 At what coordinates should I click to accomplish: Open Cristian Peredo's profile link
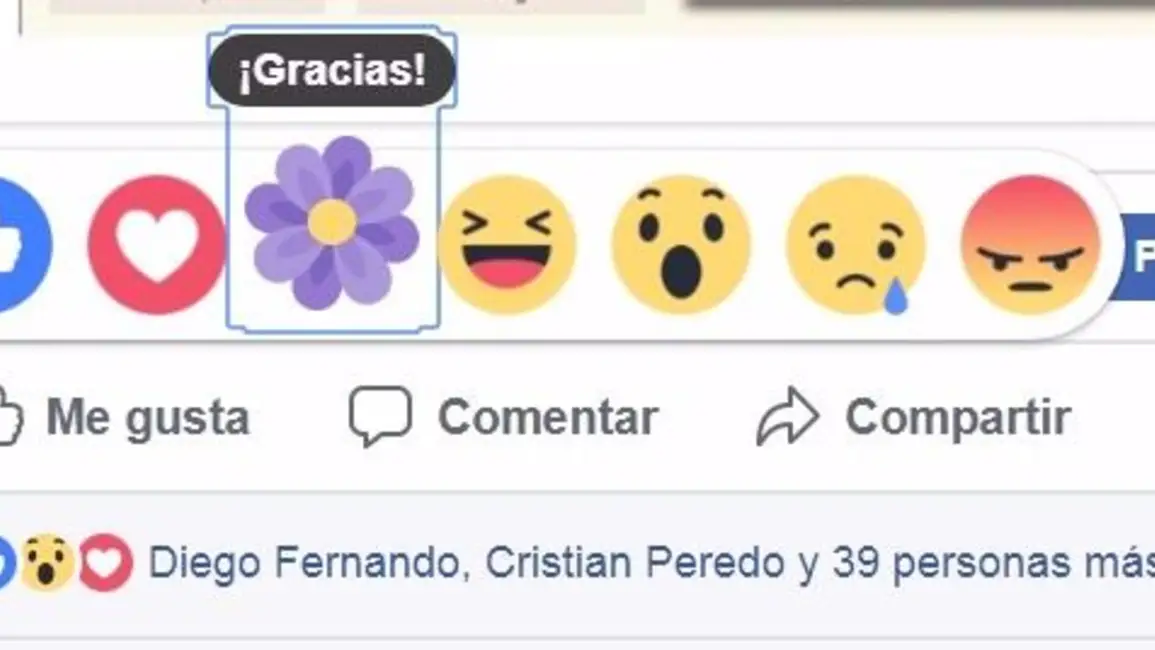tap(634, 563)
